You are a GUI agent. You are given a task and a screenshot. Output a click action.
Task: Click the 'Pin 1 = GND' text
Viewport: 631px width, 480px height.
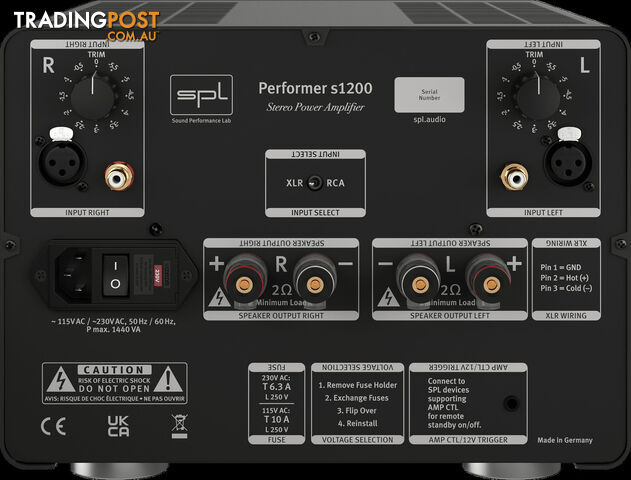[561, 267]
